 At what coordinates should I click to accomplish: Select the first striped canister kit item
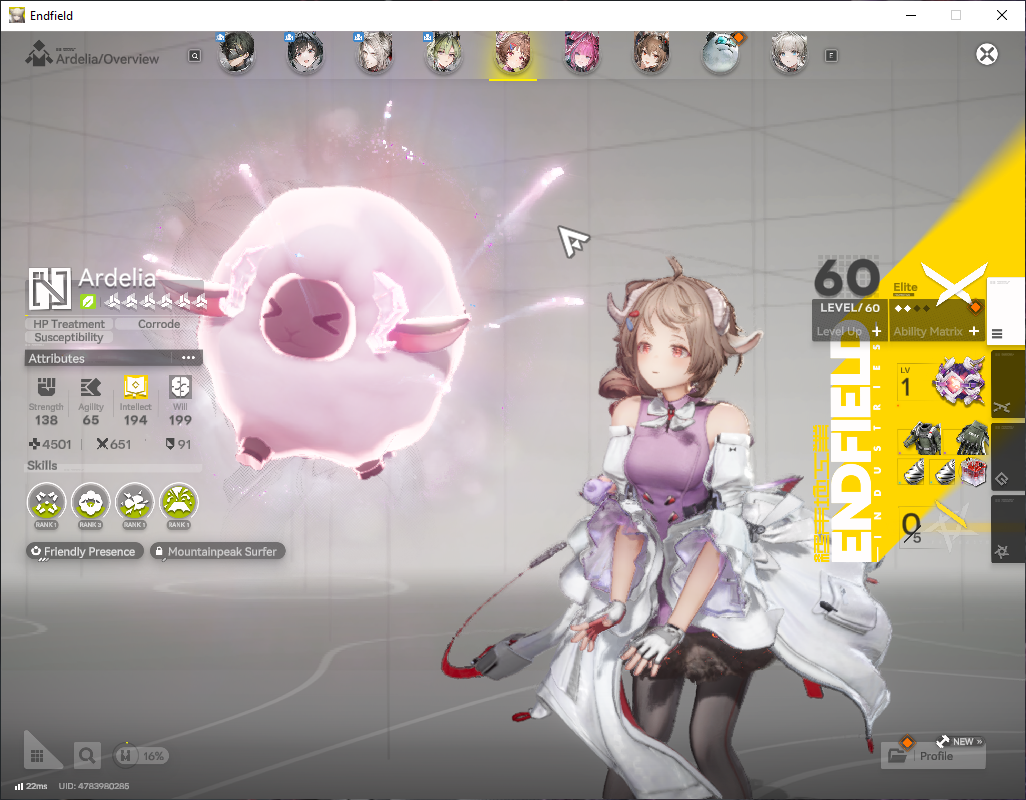[x=913, y=471]
